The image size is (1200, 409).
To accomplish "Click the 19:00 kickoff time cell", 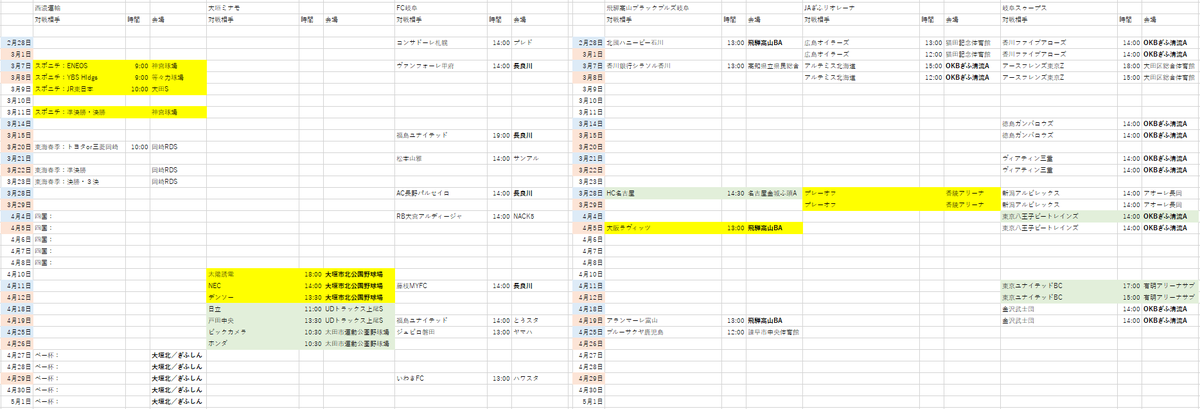I will [500, 135].
